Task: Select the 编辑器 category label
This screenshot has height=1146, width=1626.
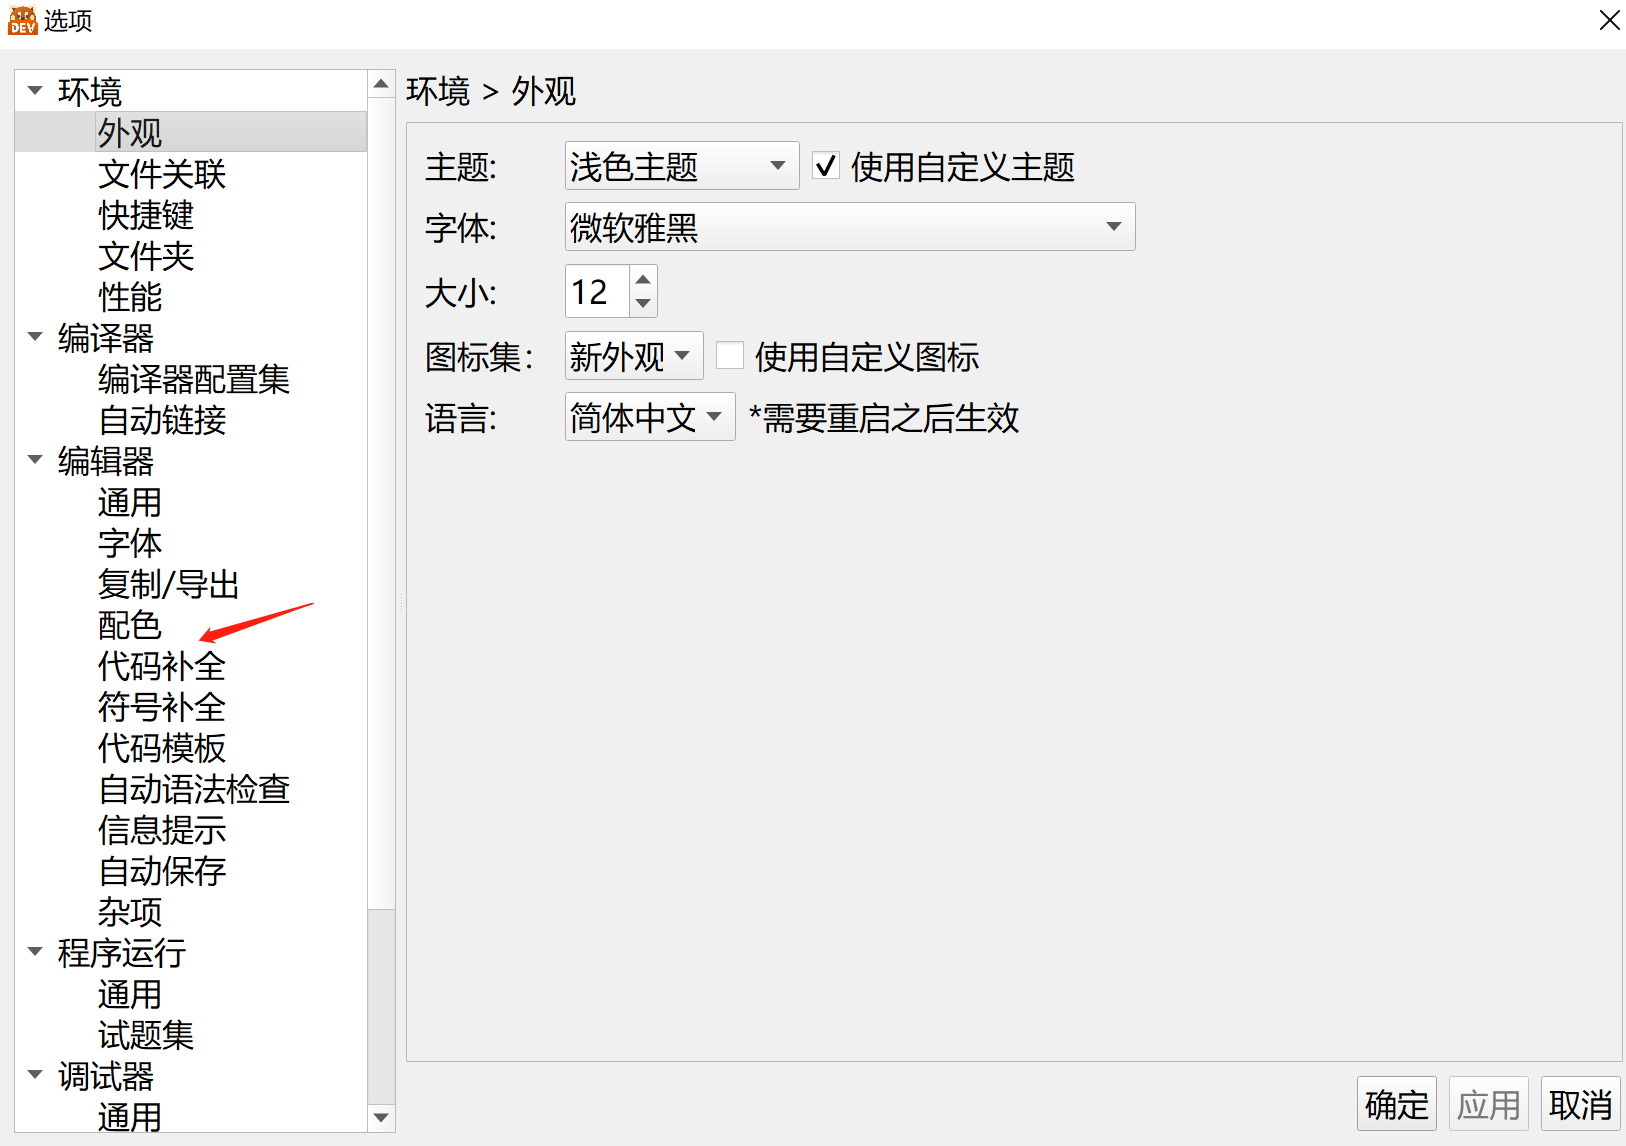Action: (106, 460)
